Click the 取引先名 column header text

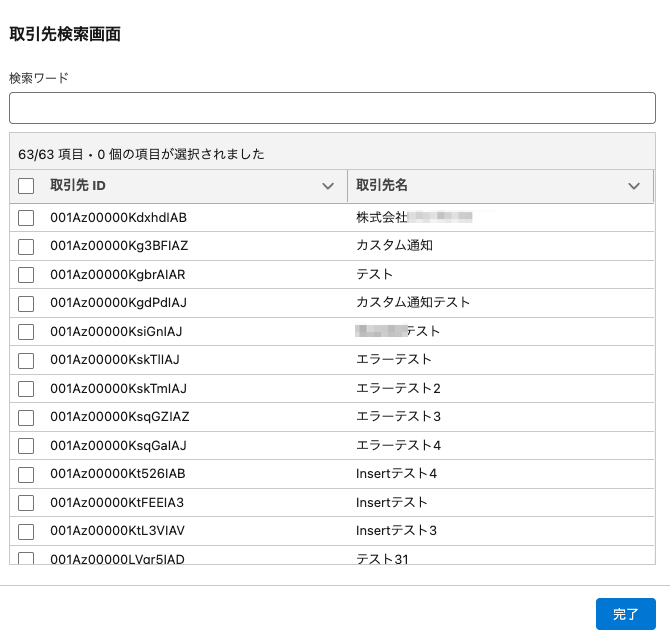click(382, 186)
